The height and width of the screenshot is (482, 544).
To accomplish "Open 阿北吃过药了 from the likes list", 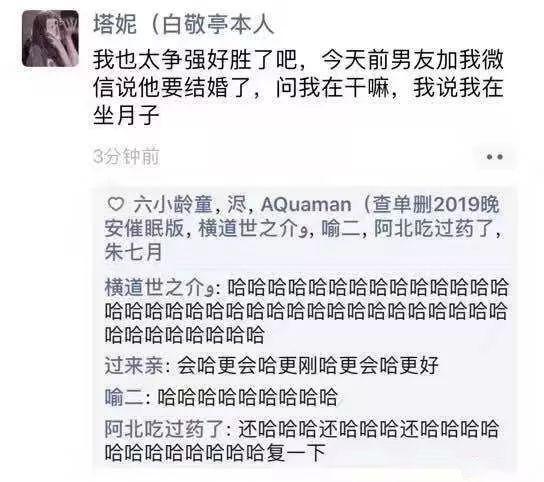I will pos(434,229).
